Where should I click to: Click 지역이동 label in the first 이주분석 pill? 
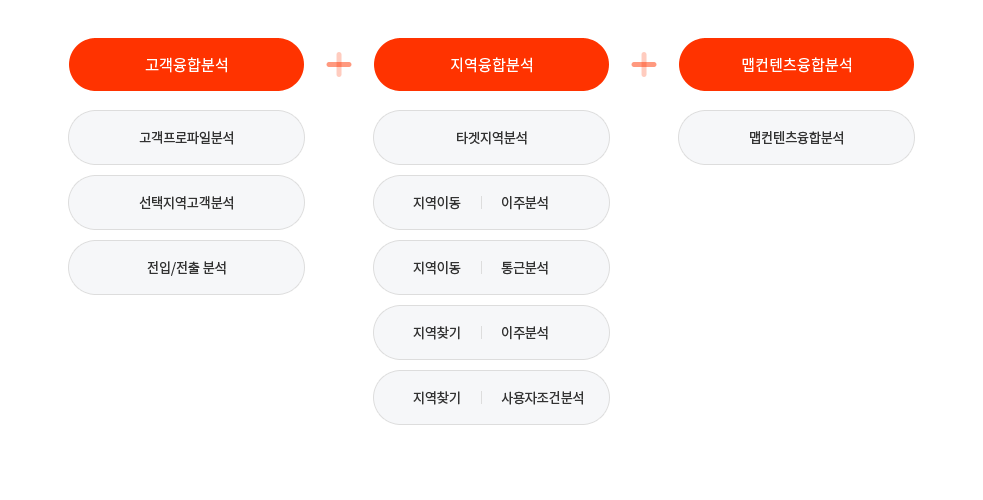pyautogui.click(x=436, y=203)
